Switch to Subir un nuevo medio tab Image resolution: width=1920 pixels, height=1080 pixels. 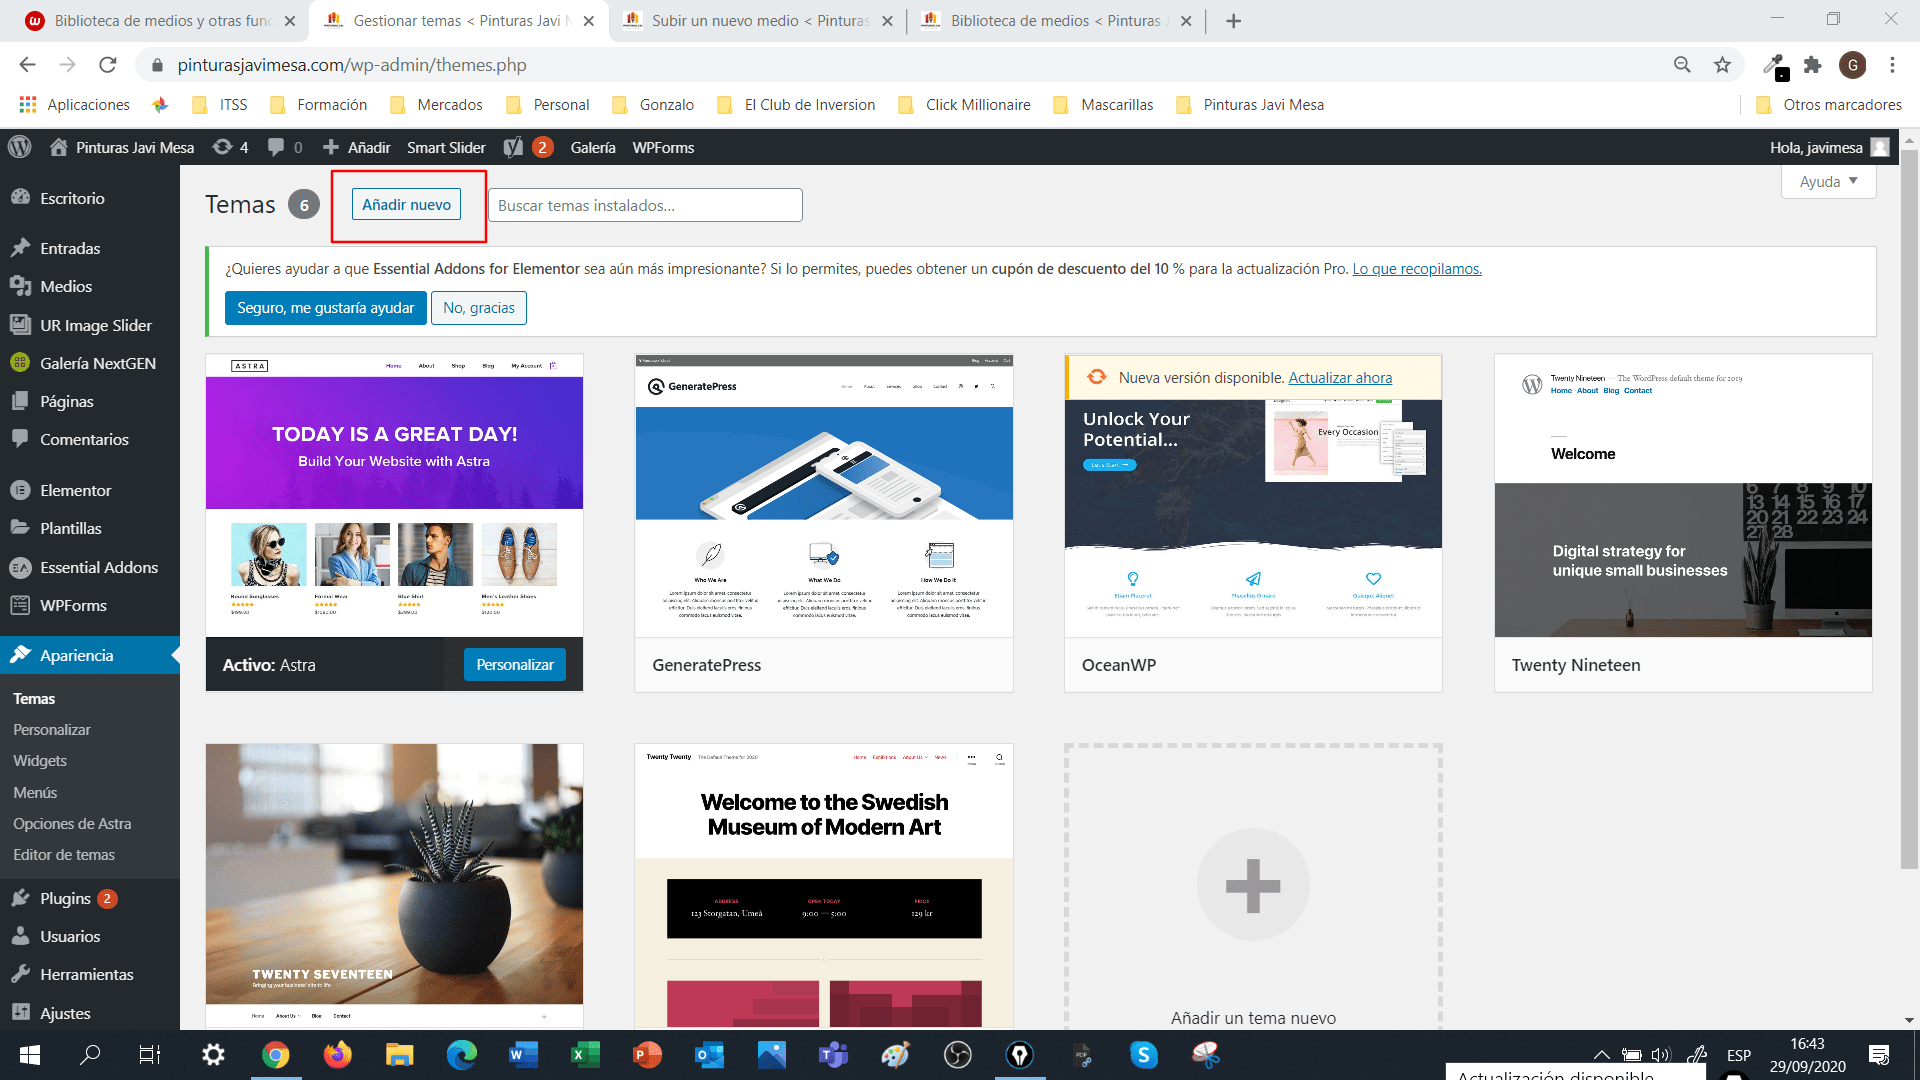pos(757,21)
